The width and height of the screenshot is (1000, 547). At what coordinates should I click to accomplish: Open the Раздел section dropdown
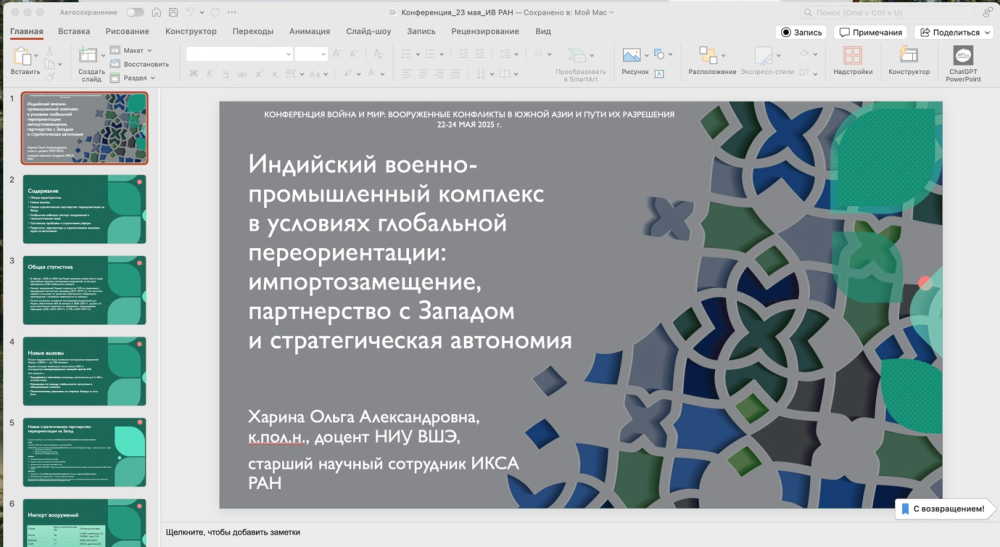coord(133,78)
